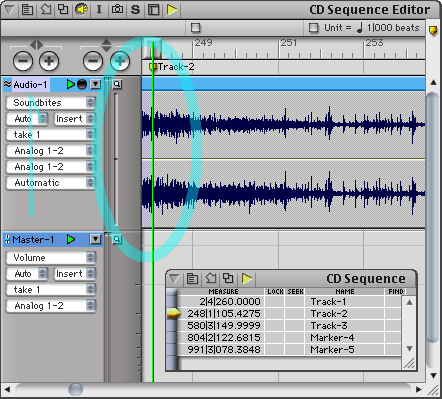442x399 pixels.
Task: Click the magnifier icon on Master-1 track
Action: coord(117,239)
